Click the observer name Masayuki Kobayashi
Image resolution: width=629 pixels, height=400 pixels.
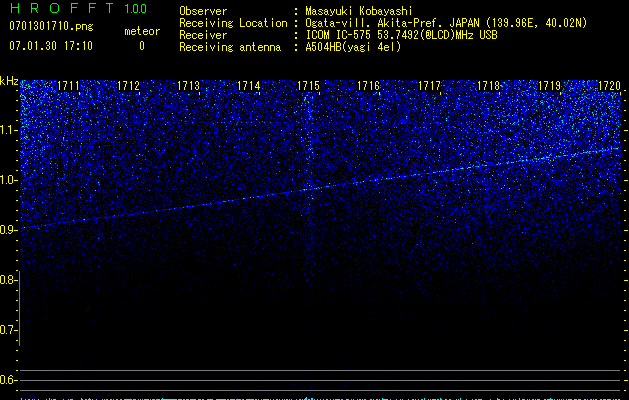pos(359,11)
